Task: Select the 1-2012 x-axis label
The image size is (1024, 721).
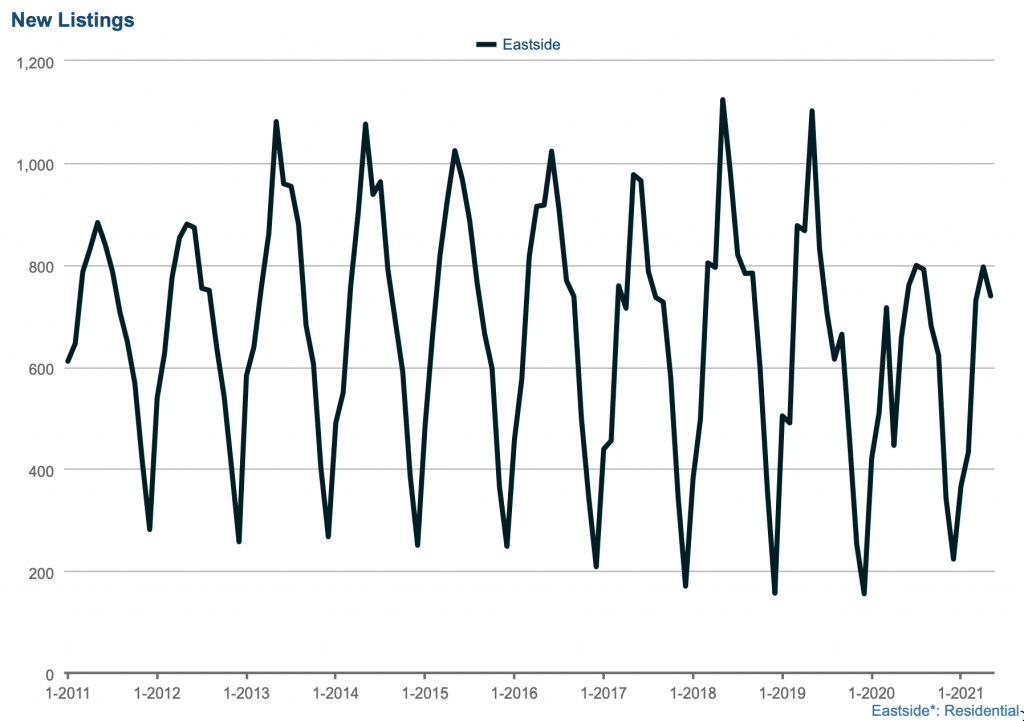Action: point(156,692)
